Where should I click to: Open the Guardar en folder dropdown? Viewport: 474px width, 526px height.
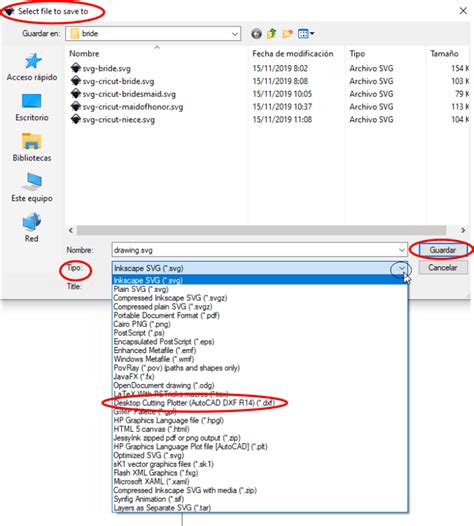point(235,34)
